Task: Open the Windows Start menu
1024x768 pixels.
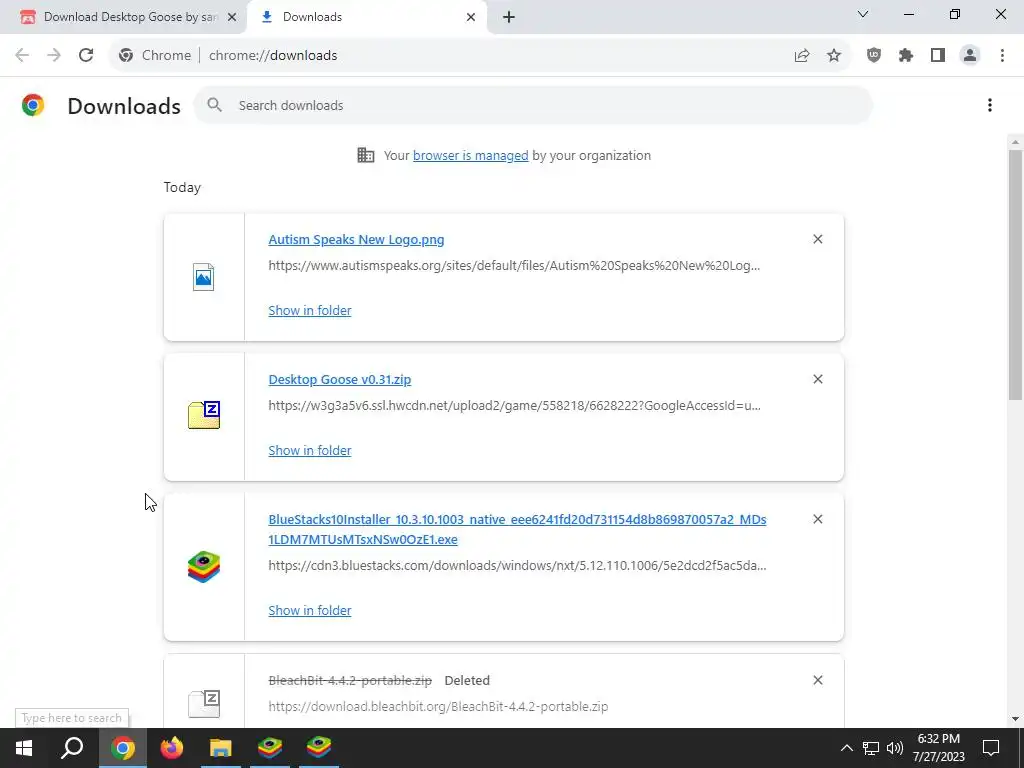Action: pos(24,748)
